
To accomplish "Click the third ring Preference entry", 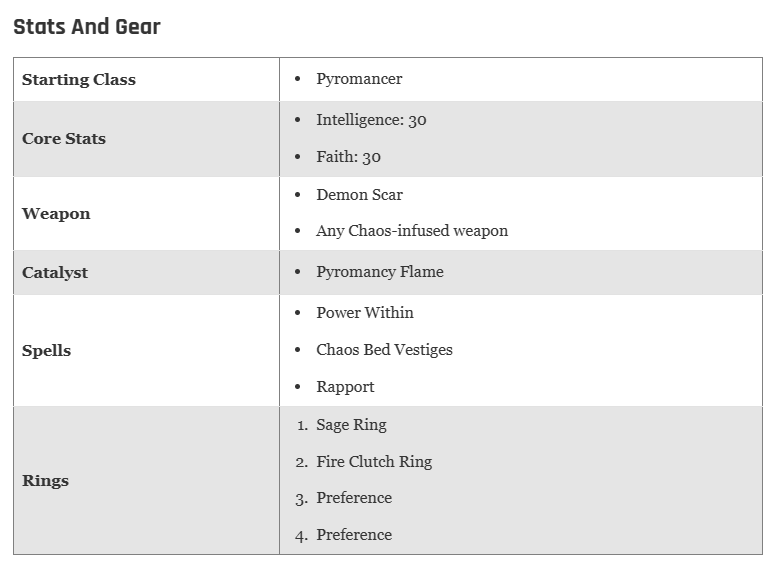I will click(354, 498).
